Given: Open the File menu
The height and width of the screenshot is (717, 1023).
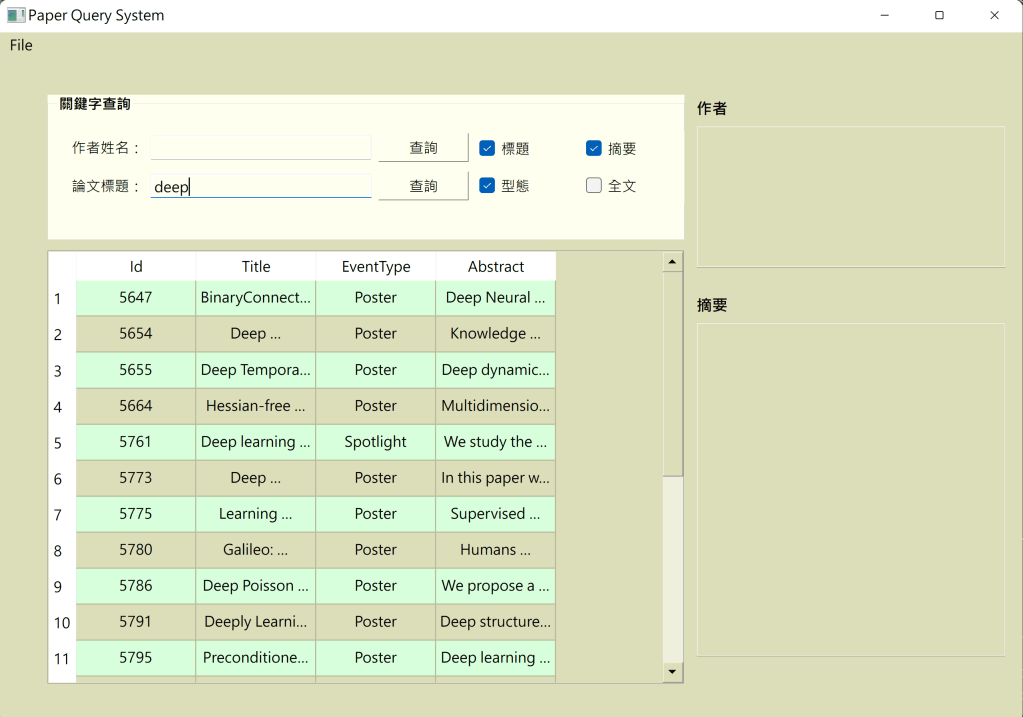Looking at the screenshot, I should pyautogui.click(x=21, y=45).
